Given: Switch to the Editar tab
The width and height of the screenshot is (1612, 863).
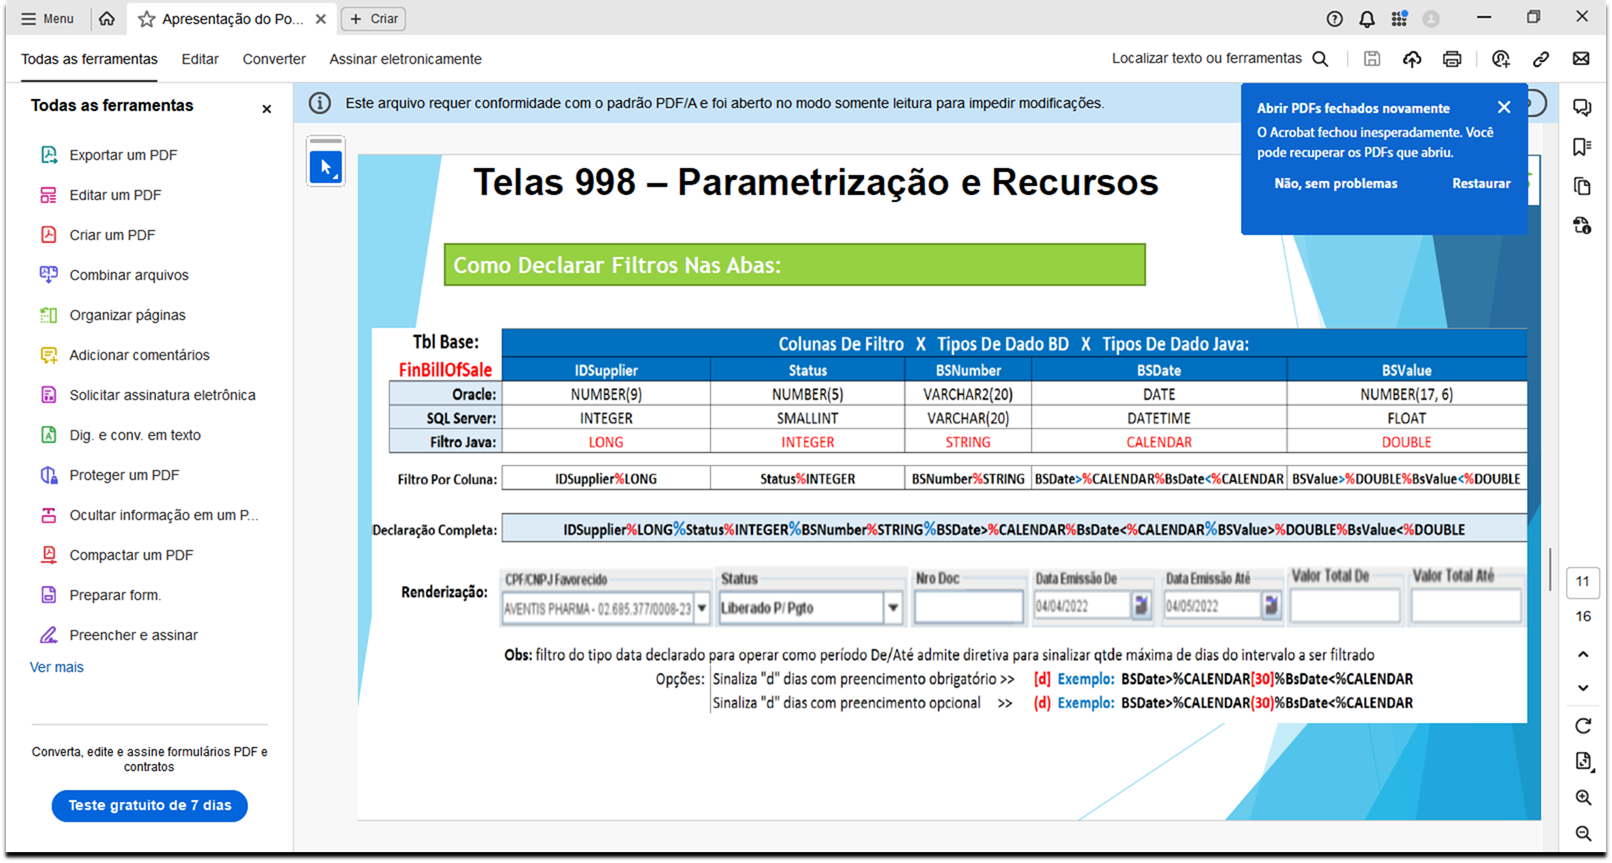Looking at the screenshot, I should (x=200, y=59).
